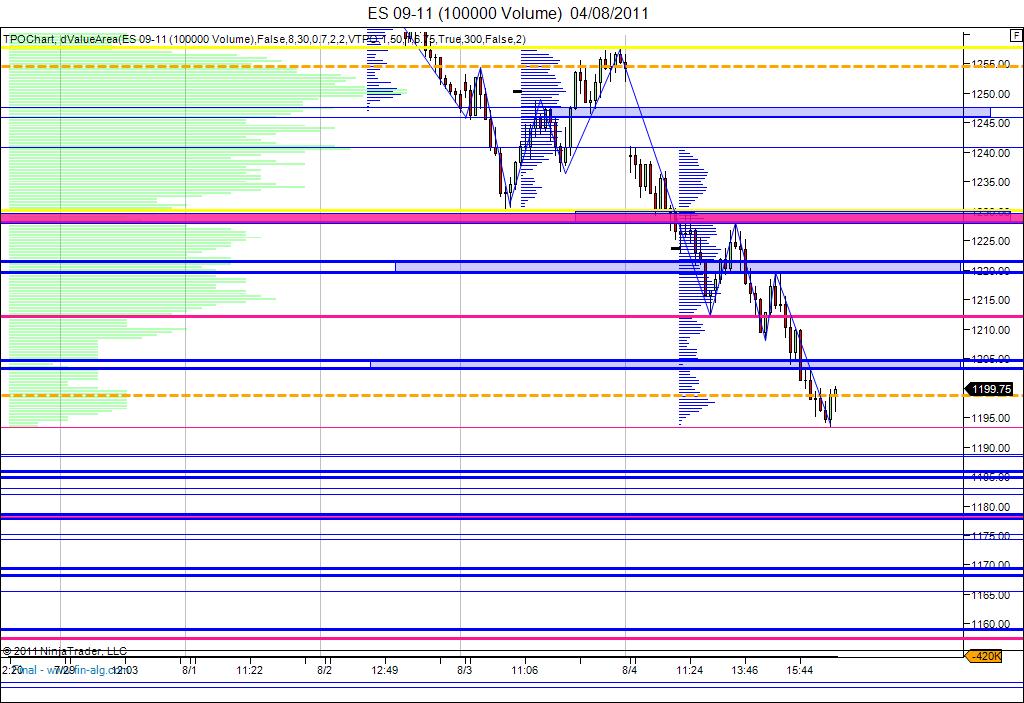Click the 8/2 date label on time axis
Image resolution: width=1024 pixels, height=703 pixels.
(x=325, y=670)
